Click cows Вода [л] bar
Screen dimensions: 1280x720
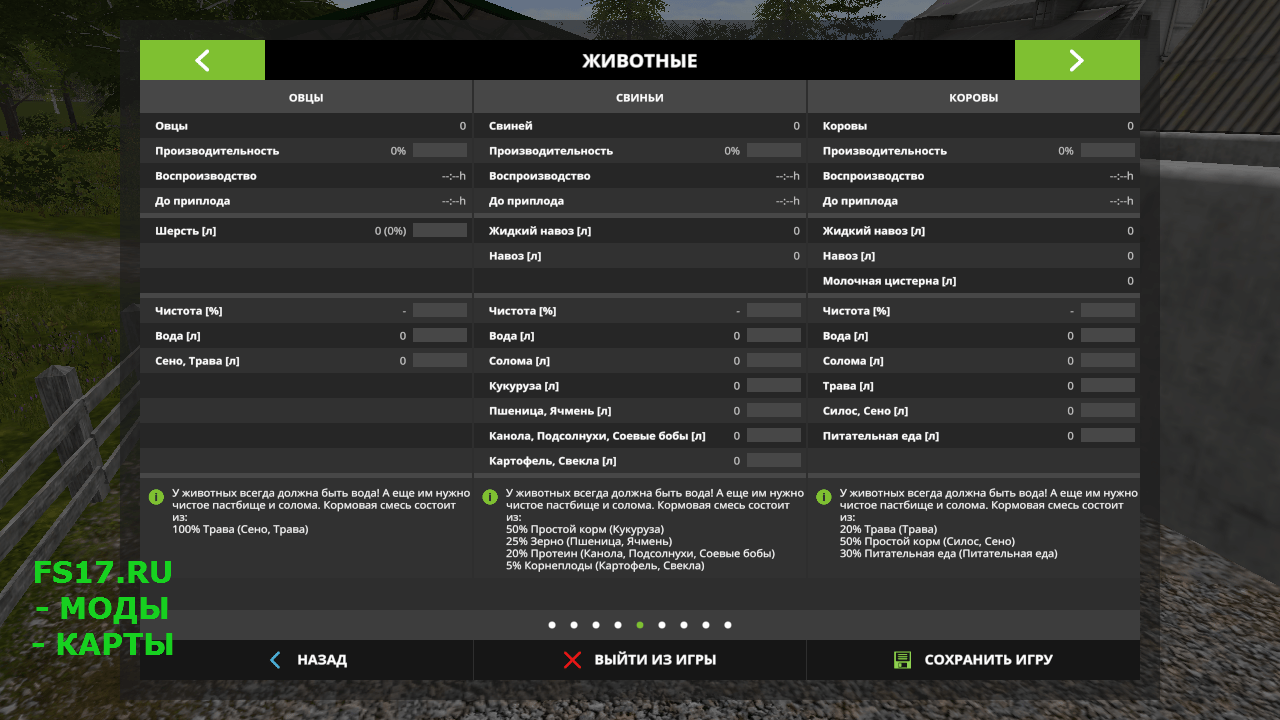click(1108, 335)
